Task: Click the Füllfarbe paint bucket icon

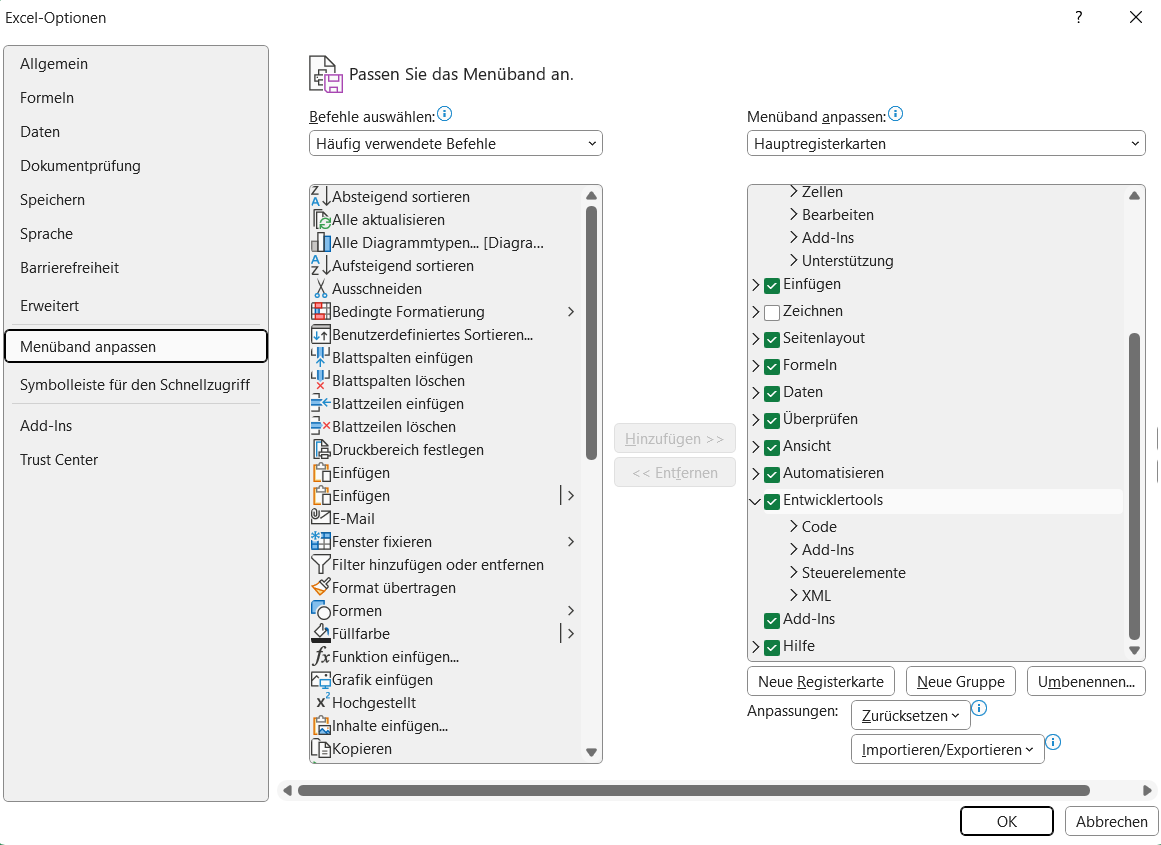Action: pos(321,633)
